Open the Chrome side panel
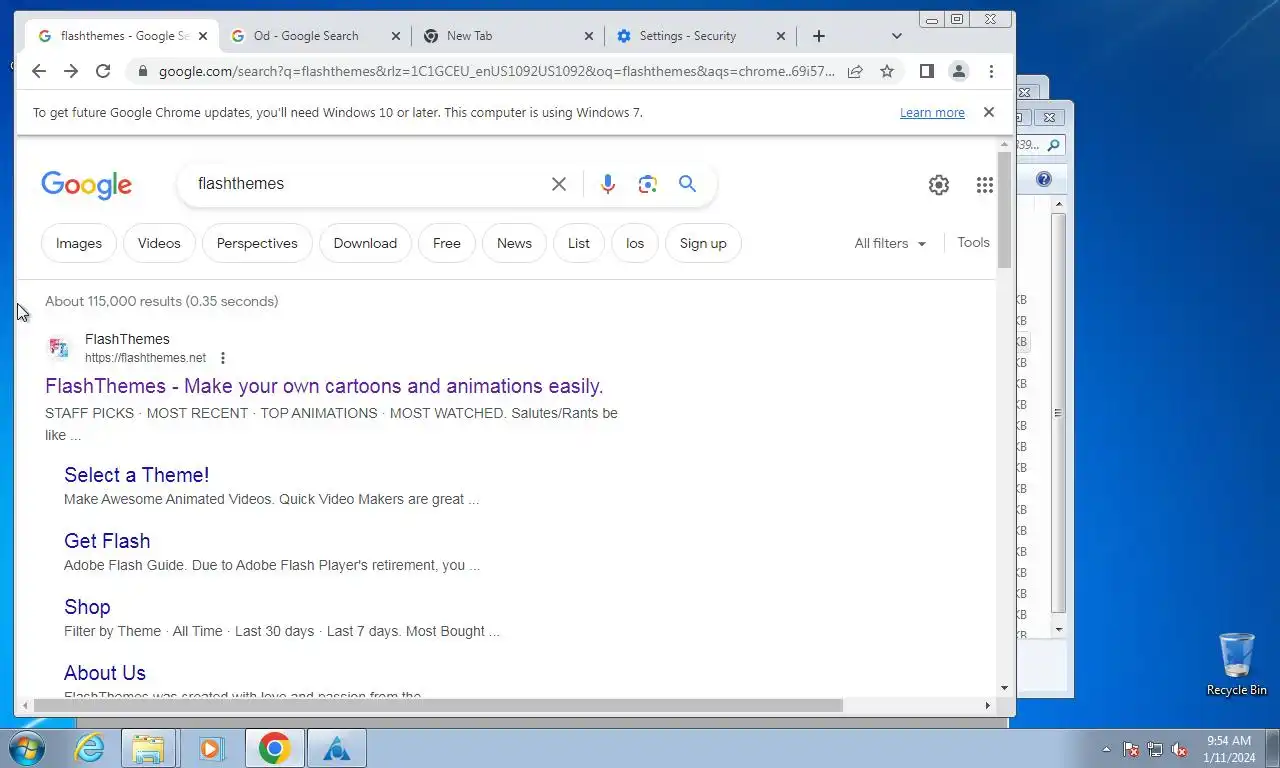1280x768 pixels. pos(927,71)
